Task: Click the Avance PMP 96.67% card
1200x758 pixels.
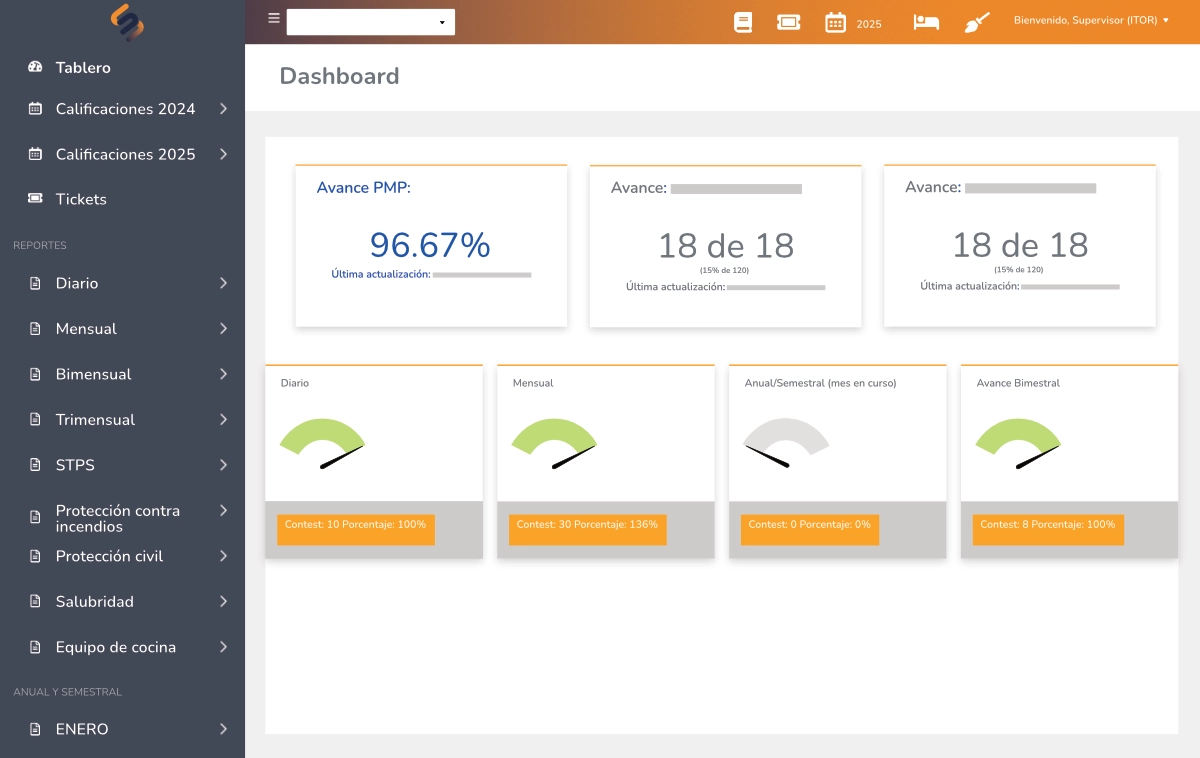Action: point(431,246)
